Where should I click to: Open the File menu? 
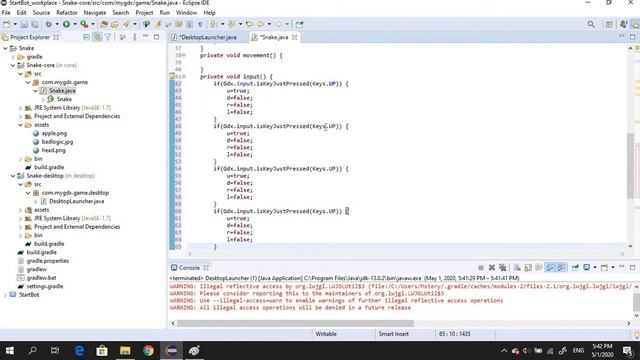click(x=6, y=13)
